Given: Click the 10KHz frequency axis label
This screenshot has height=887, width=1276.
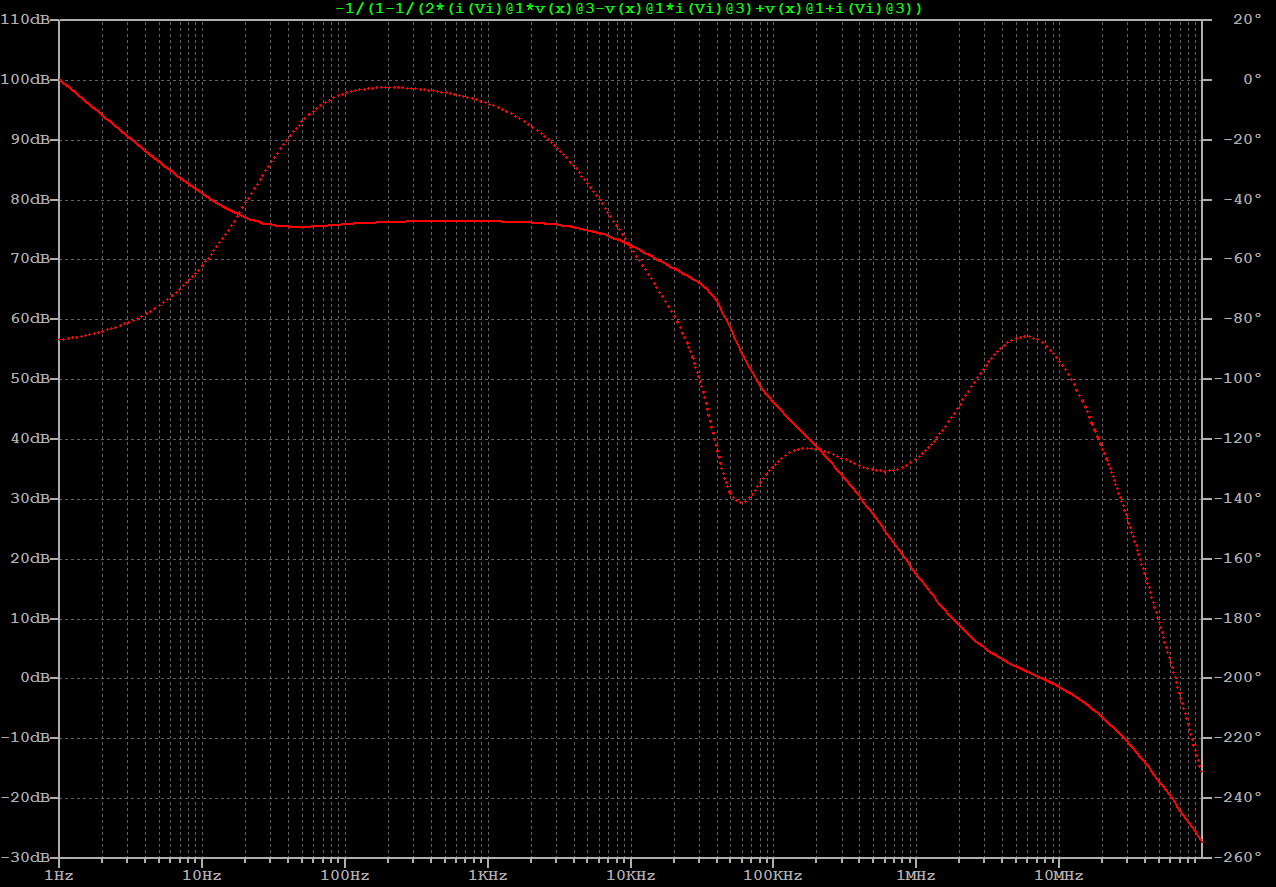Looking at the screenshot, I should click(x=631, y=876).
